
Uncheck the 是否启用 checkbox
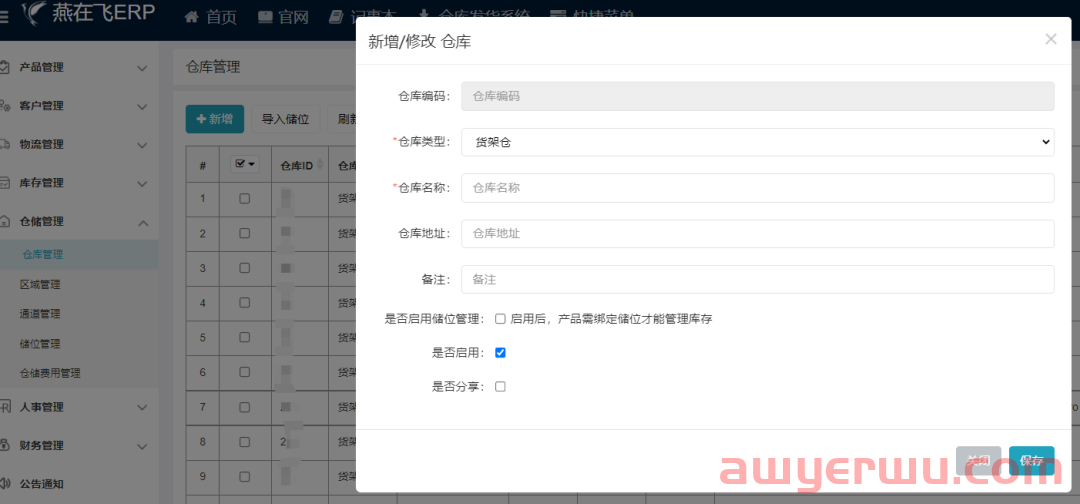tap(500, 353)
